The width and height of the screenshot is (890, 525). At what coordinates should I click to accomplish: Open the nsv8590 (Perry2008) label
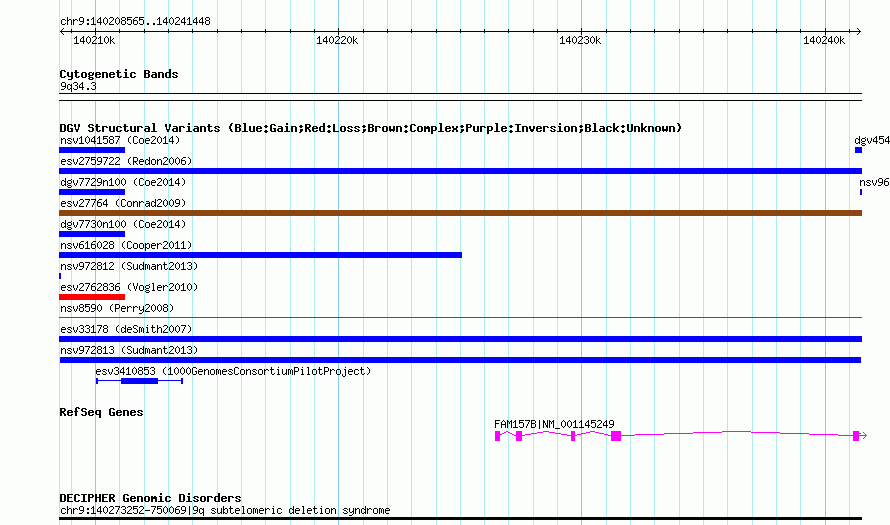(x=117, y=308)
